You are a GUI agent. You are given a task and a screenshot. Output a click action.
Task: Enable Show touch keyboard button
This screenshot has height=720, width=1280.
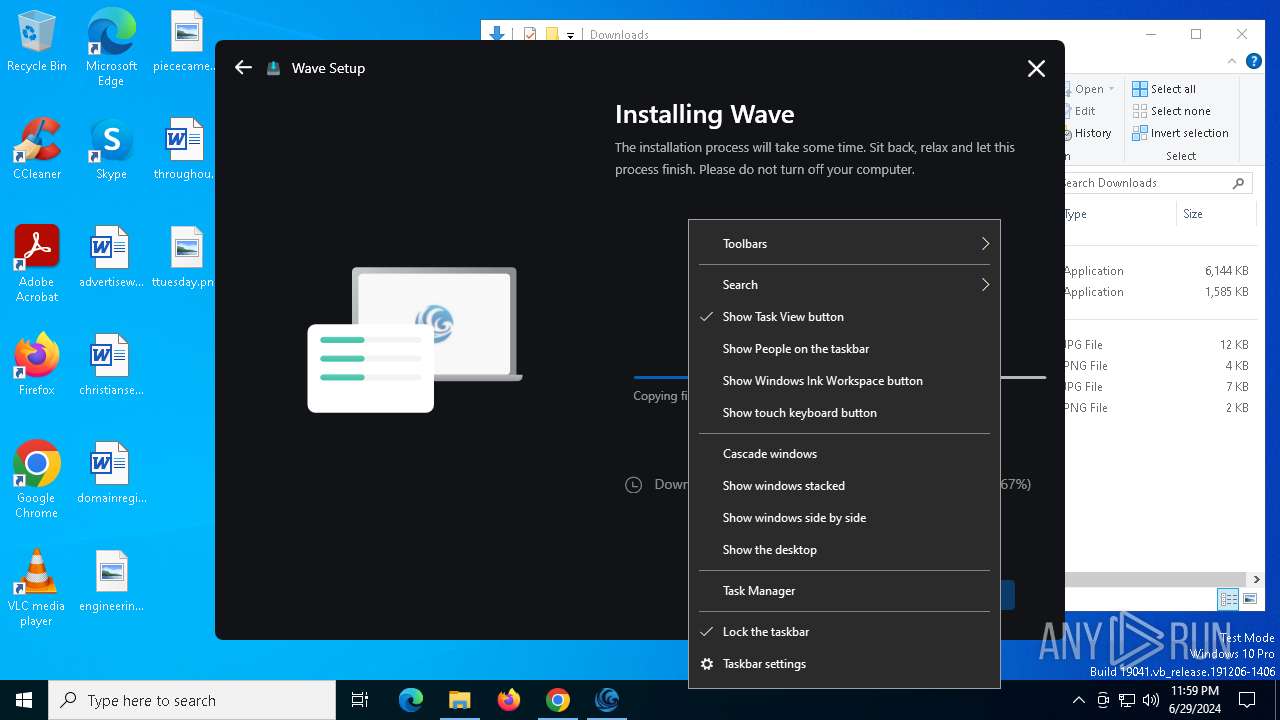[x=844, y=413]
